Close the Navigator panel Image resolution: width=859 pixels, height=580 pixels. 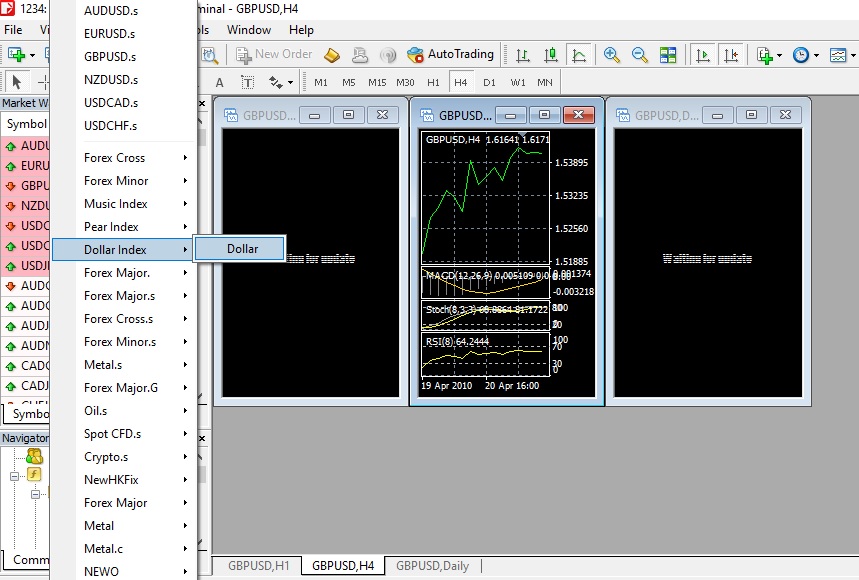click(202, 438)
